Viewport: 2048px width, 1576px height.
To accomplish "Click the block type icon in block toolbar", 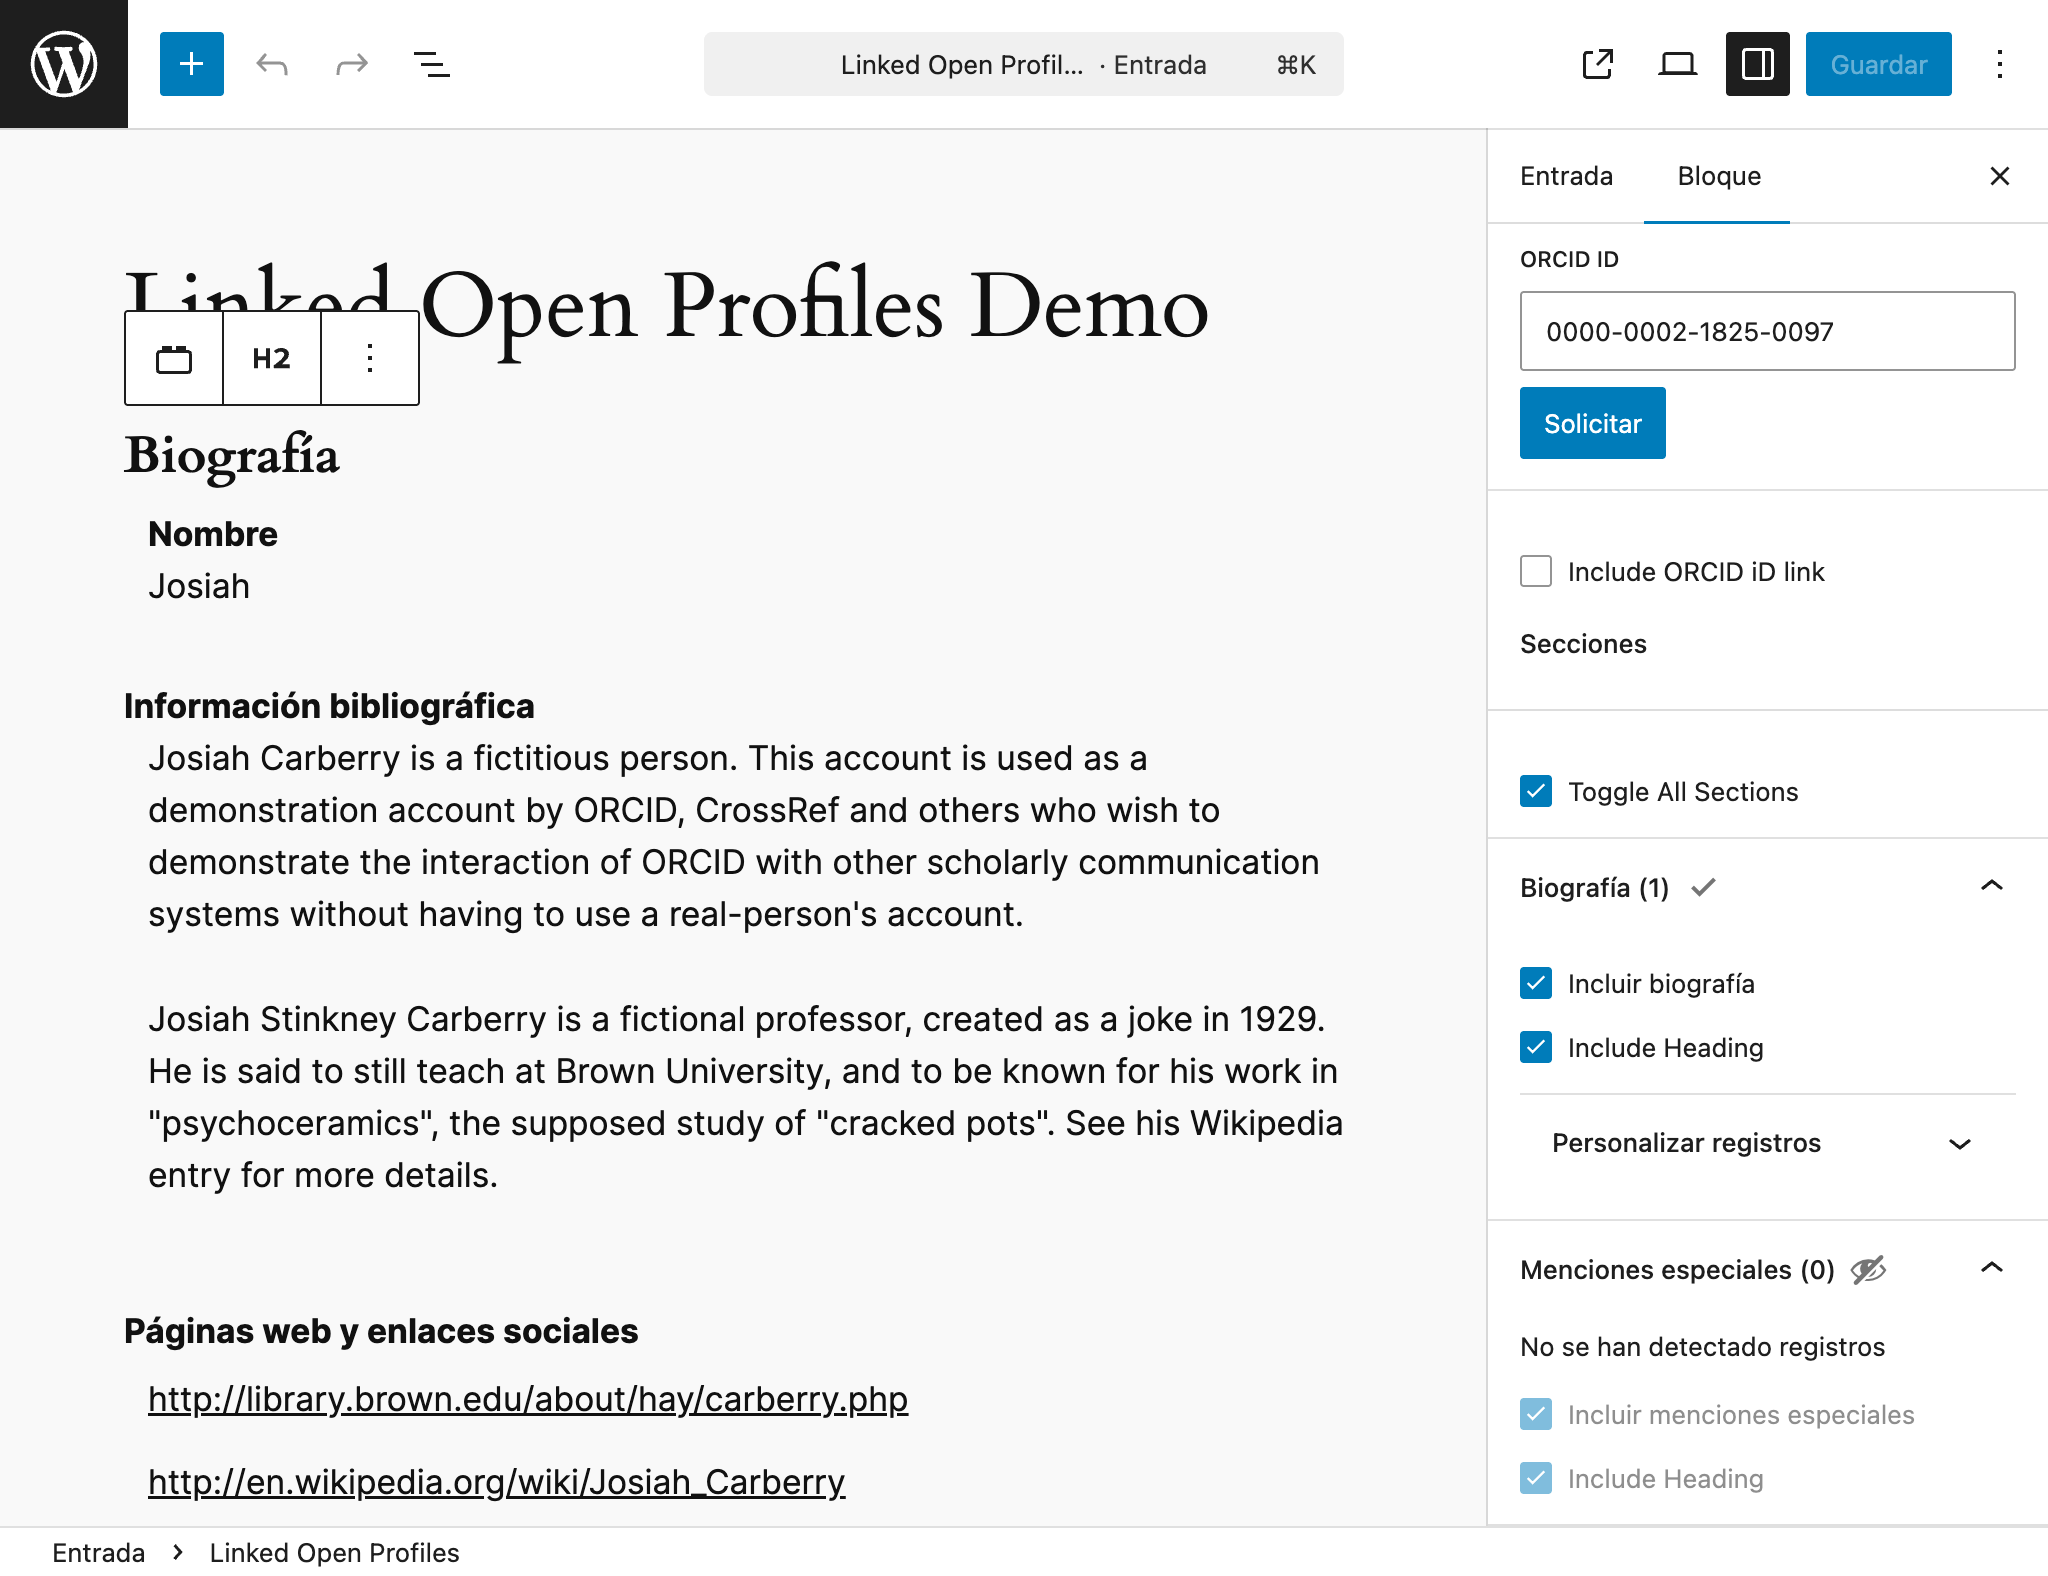I will [x=174, y=358].
